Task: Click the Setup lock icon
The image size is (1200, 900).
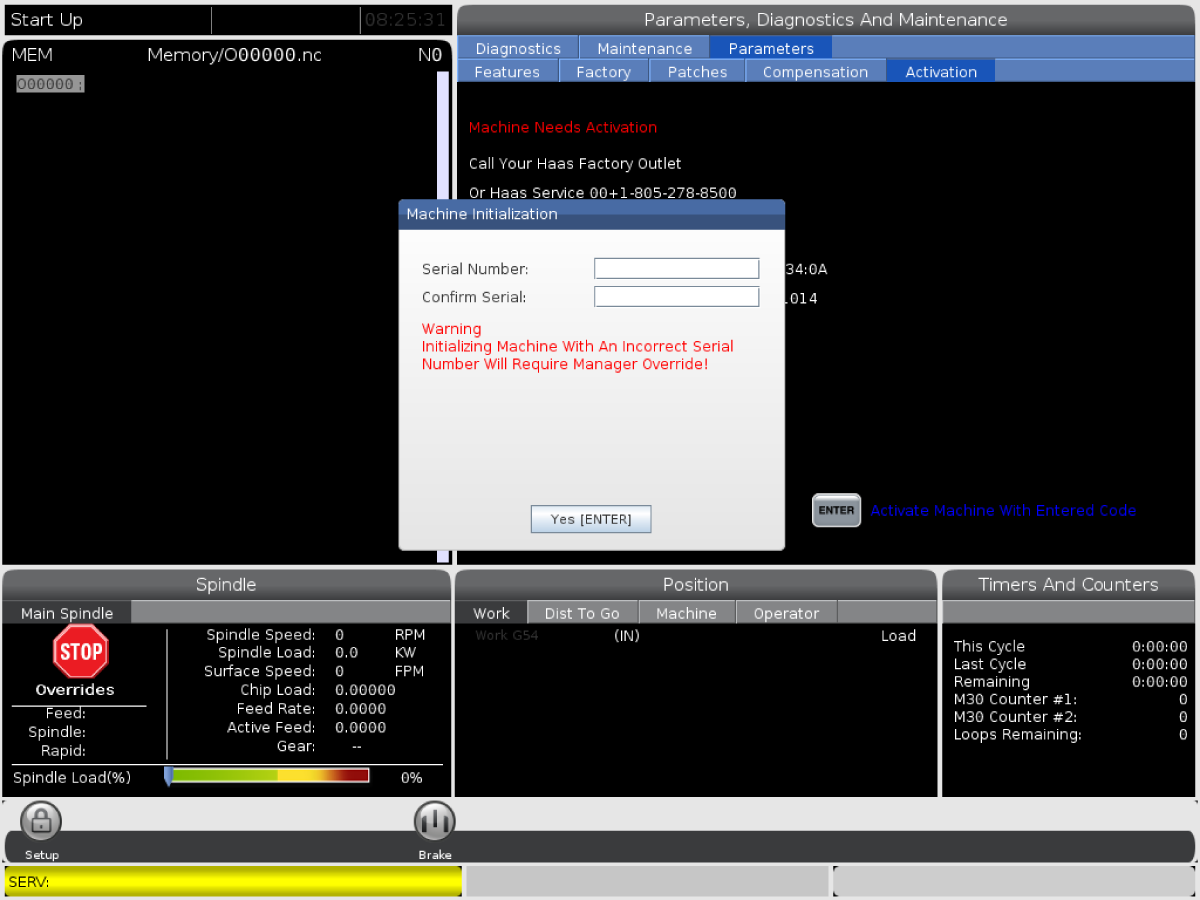Action: 41,822
